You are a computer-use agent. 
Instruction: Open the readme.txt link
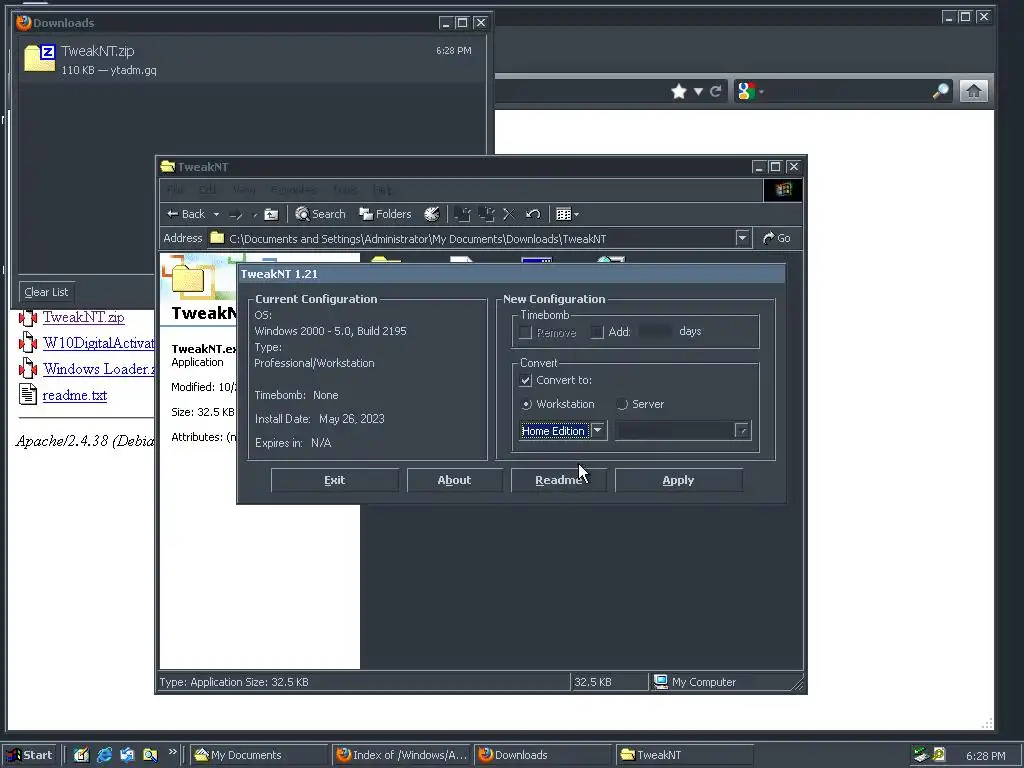(74, 395)
